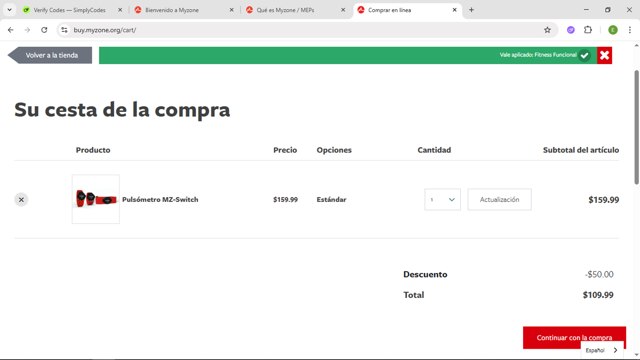Restore down the browser window
The height and width of the screenshot is (360, 640).
(608, 10)
